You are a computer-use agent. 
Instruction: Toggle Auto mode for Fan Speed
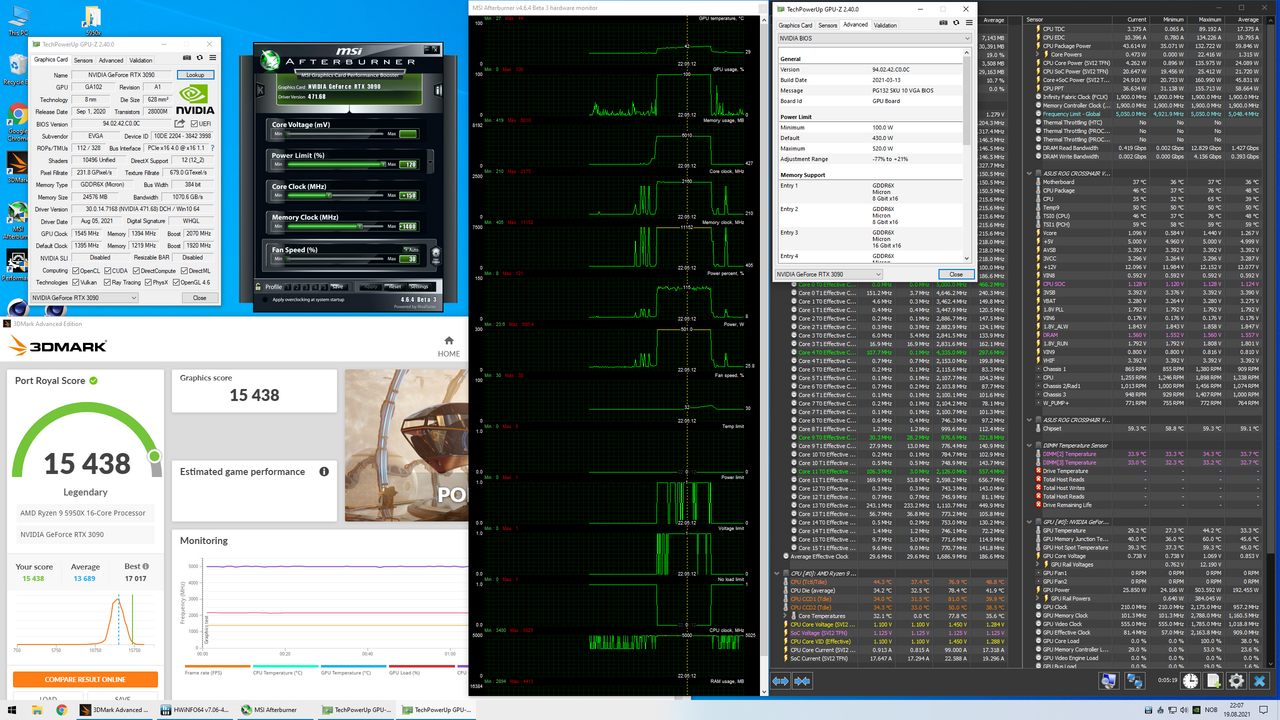pyautogui.click(x=409, y=249)
